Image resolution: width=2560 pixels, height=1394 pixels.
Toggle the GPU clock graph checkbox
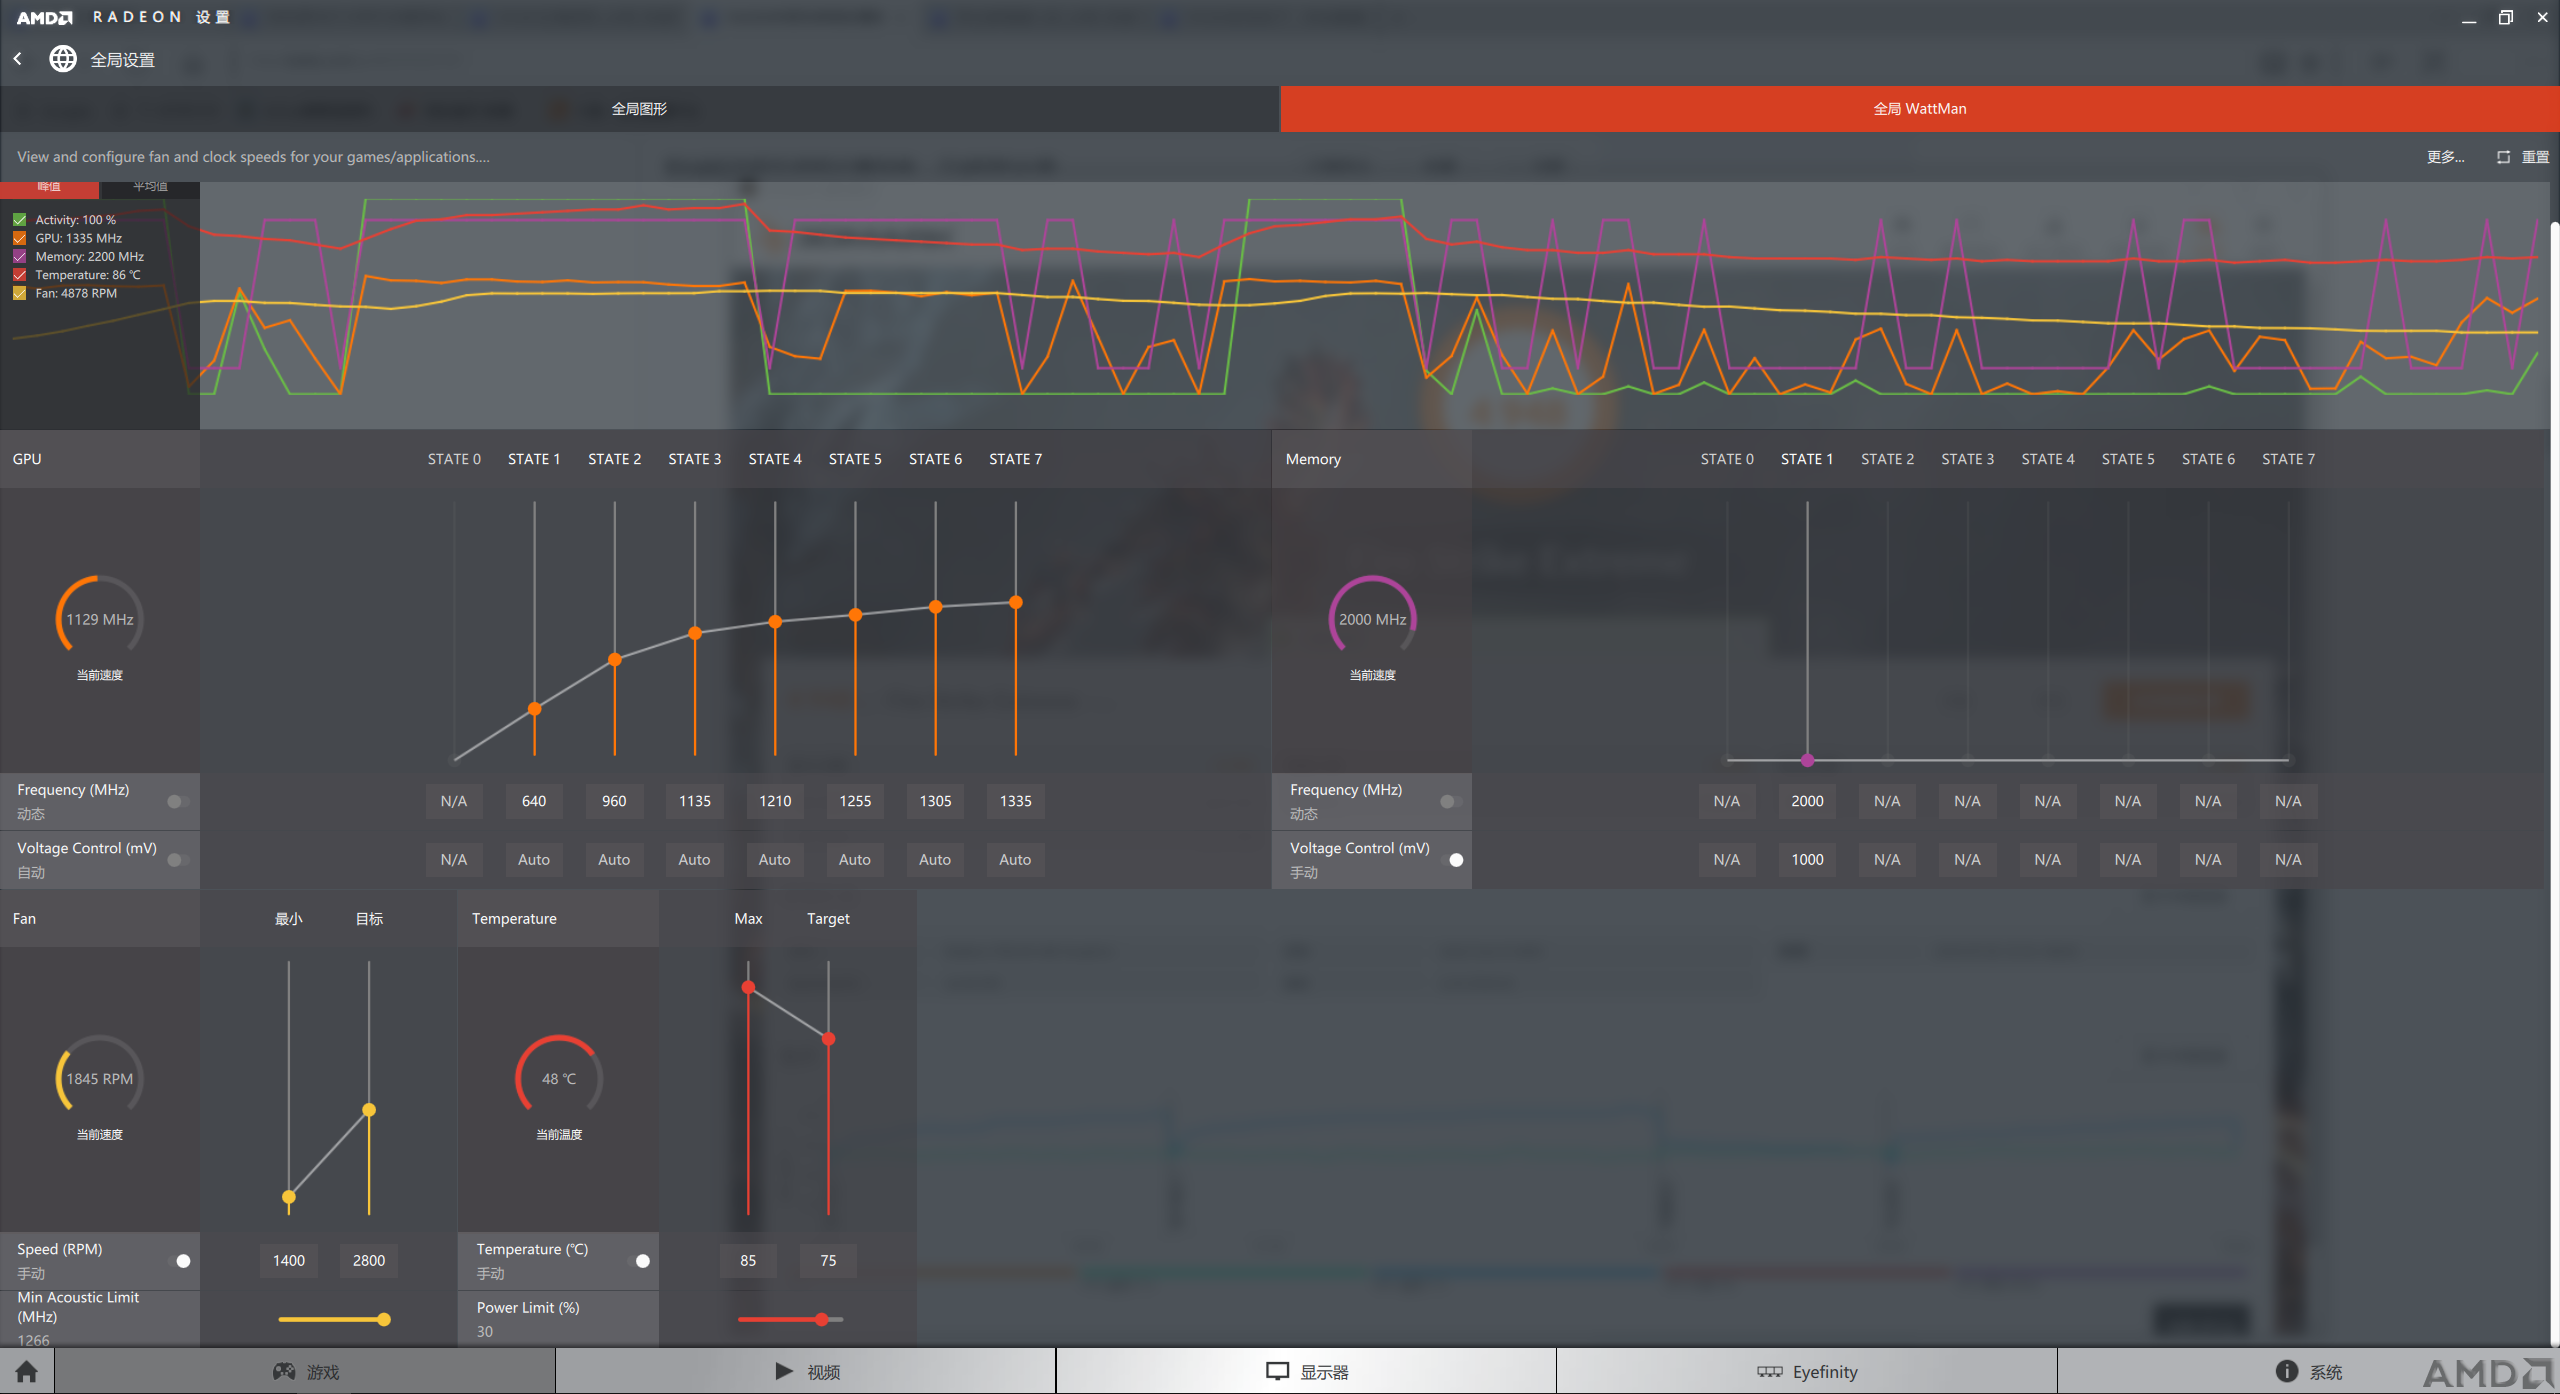(x=19, y=238)
